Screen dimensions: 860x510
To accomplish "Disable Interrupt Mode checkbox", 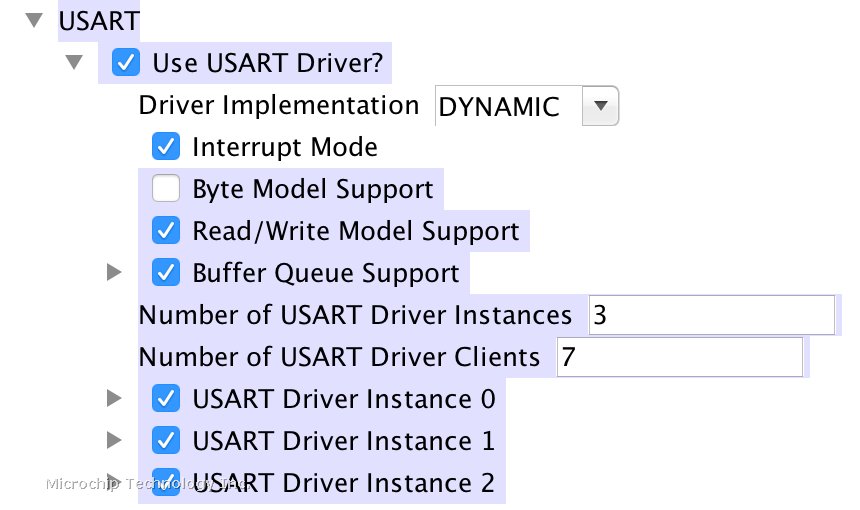I will (x=165, y=147).
